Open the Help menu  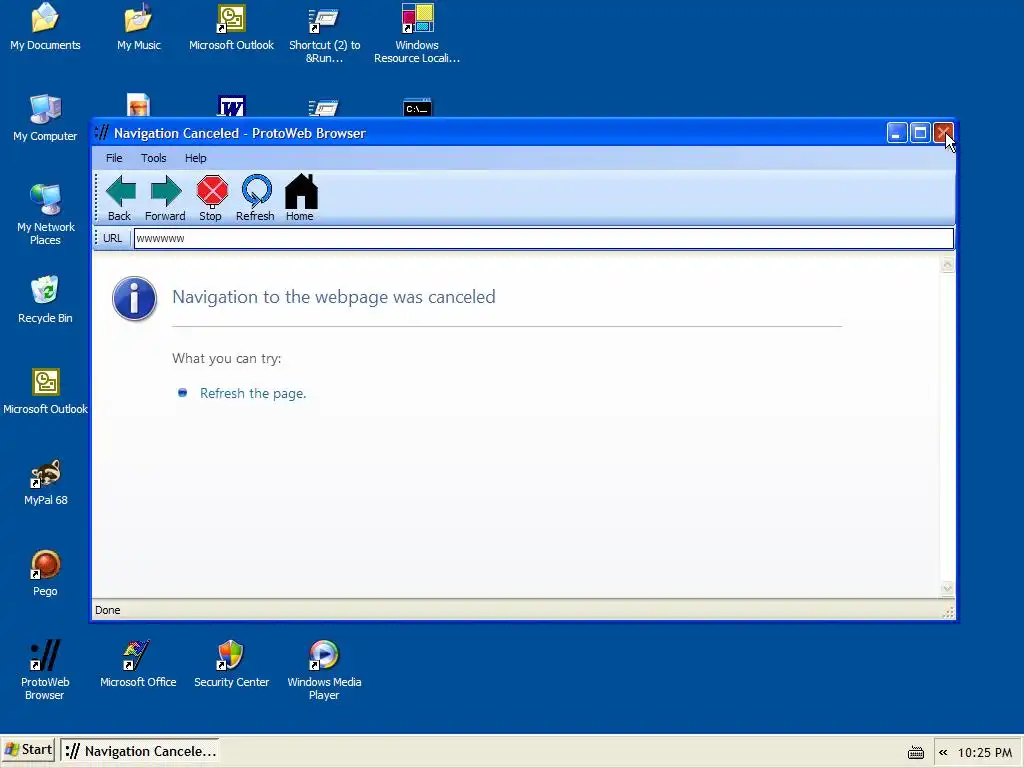click(195, 158)
